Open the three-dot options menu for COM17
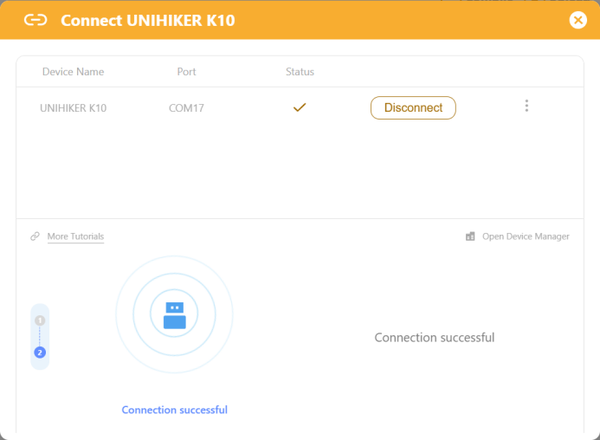Image resolution: width=600 pixels, height=440 pixels. click(527, 106)
